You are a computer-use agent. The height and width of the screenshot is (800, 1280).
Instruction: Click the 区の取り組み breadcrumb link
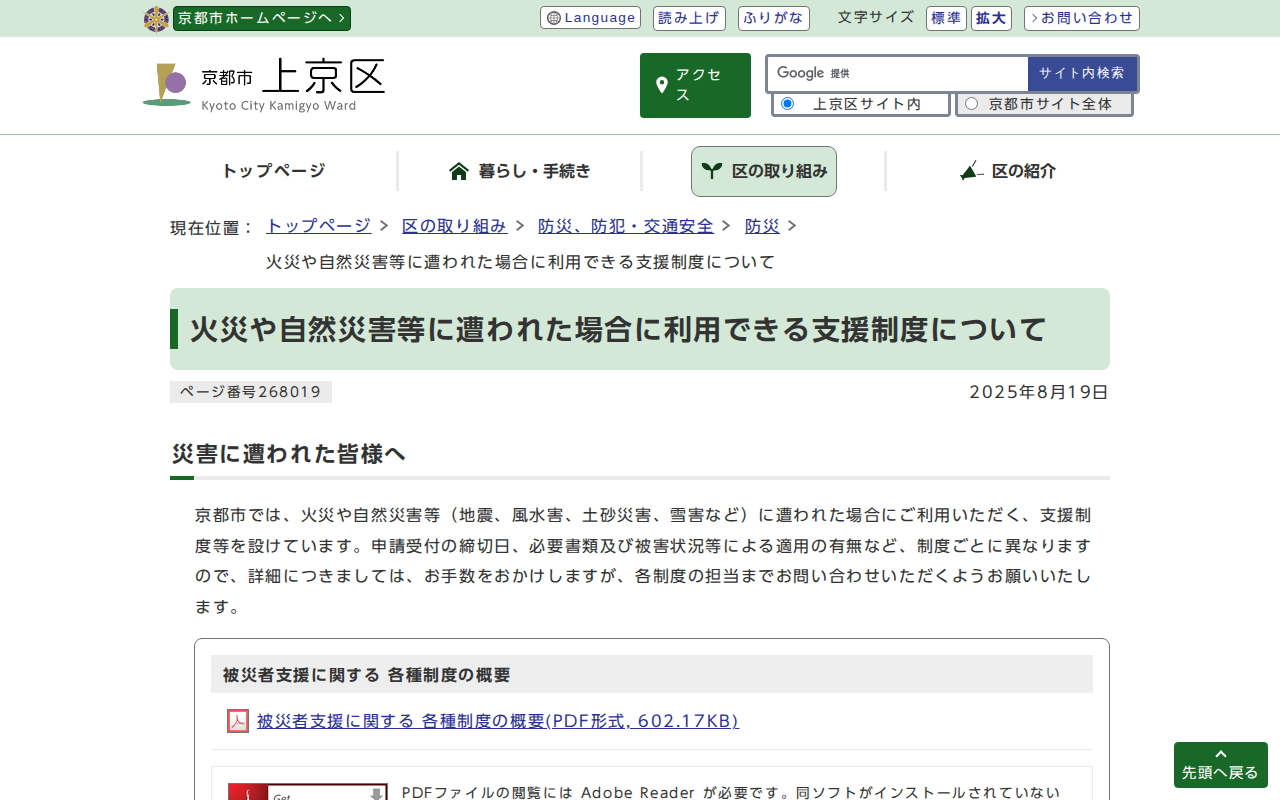coord(454,226)
